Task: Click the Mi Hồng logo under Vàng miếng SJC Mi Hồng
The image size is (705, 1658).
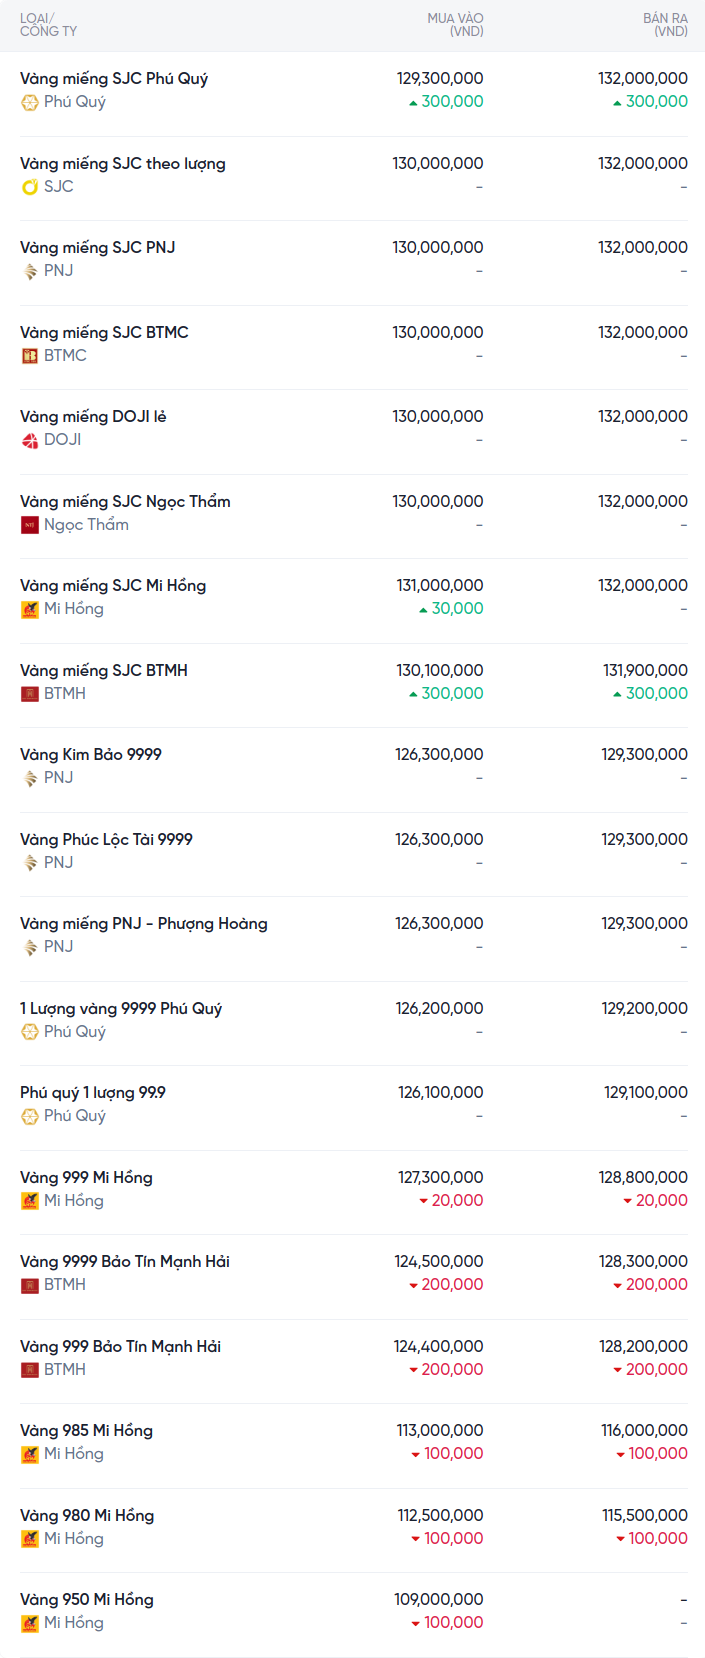Action: 30,609
